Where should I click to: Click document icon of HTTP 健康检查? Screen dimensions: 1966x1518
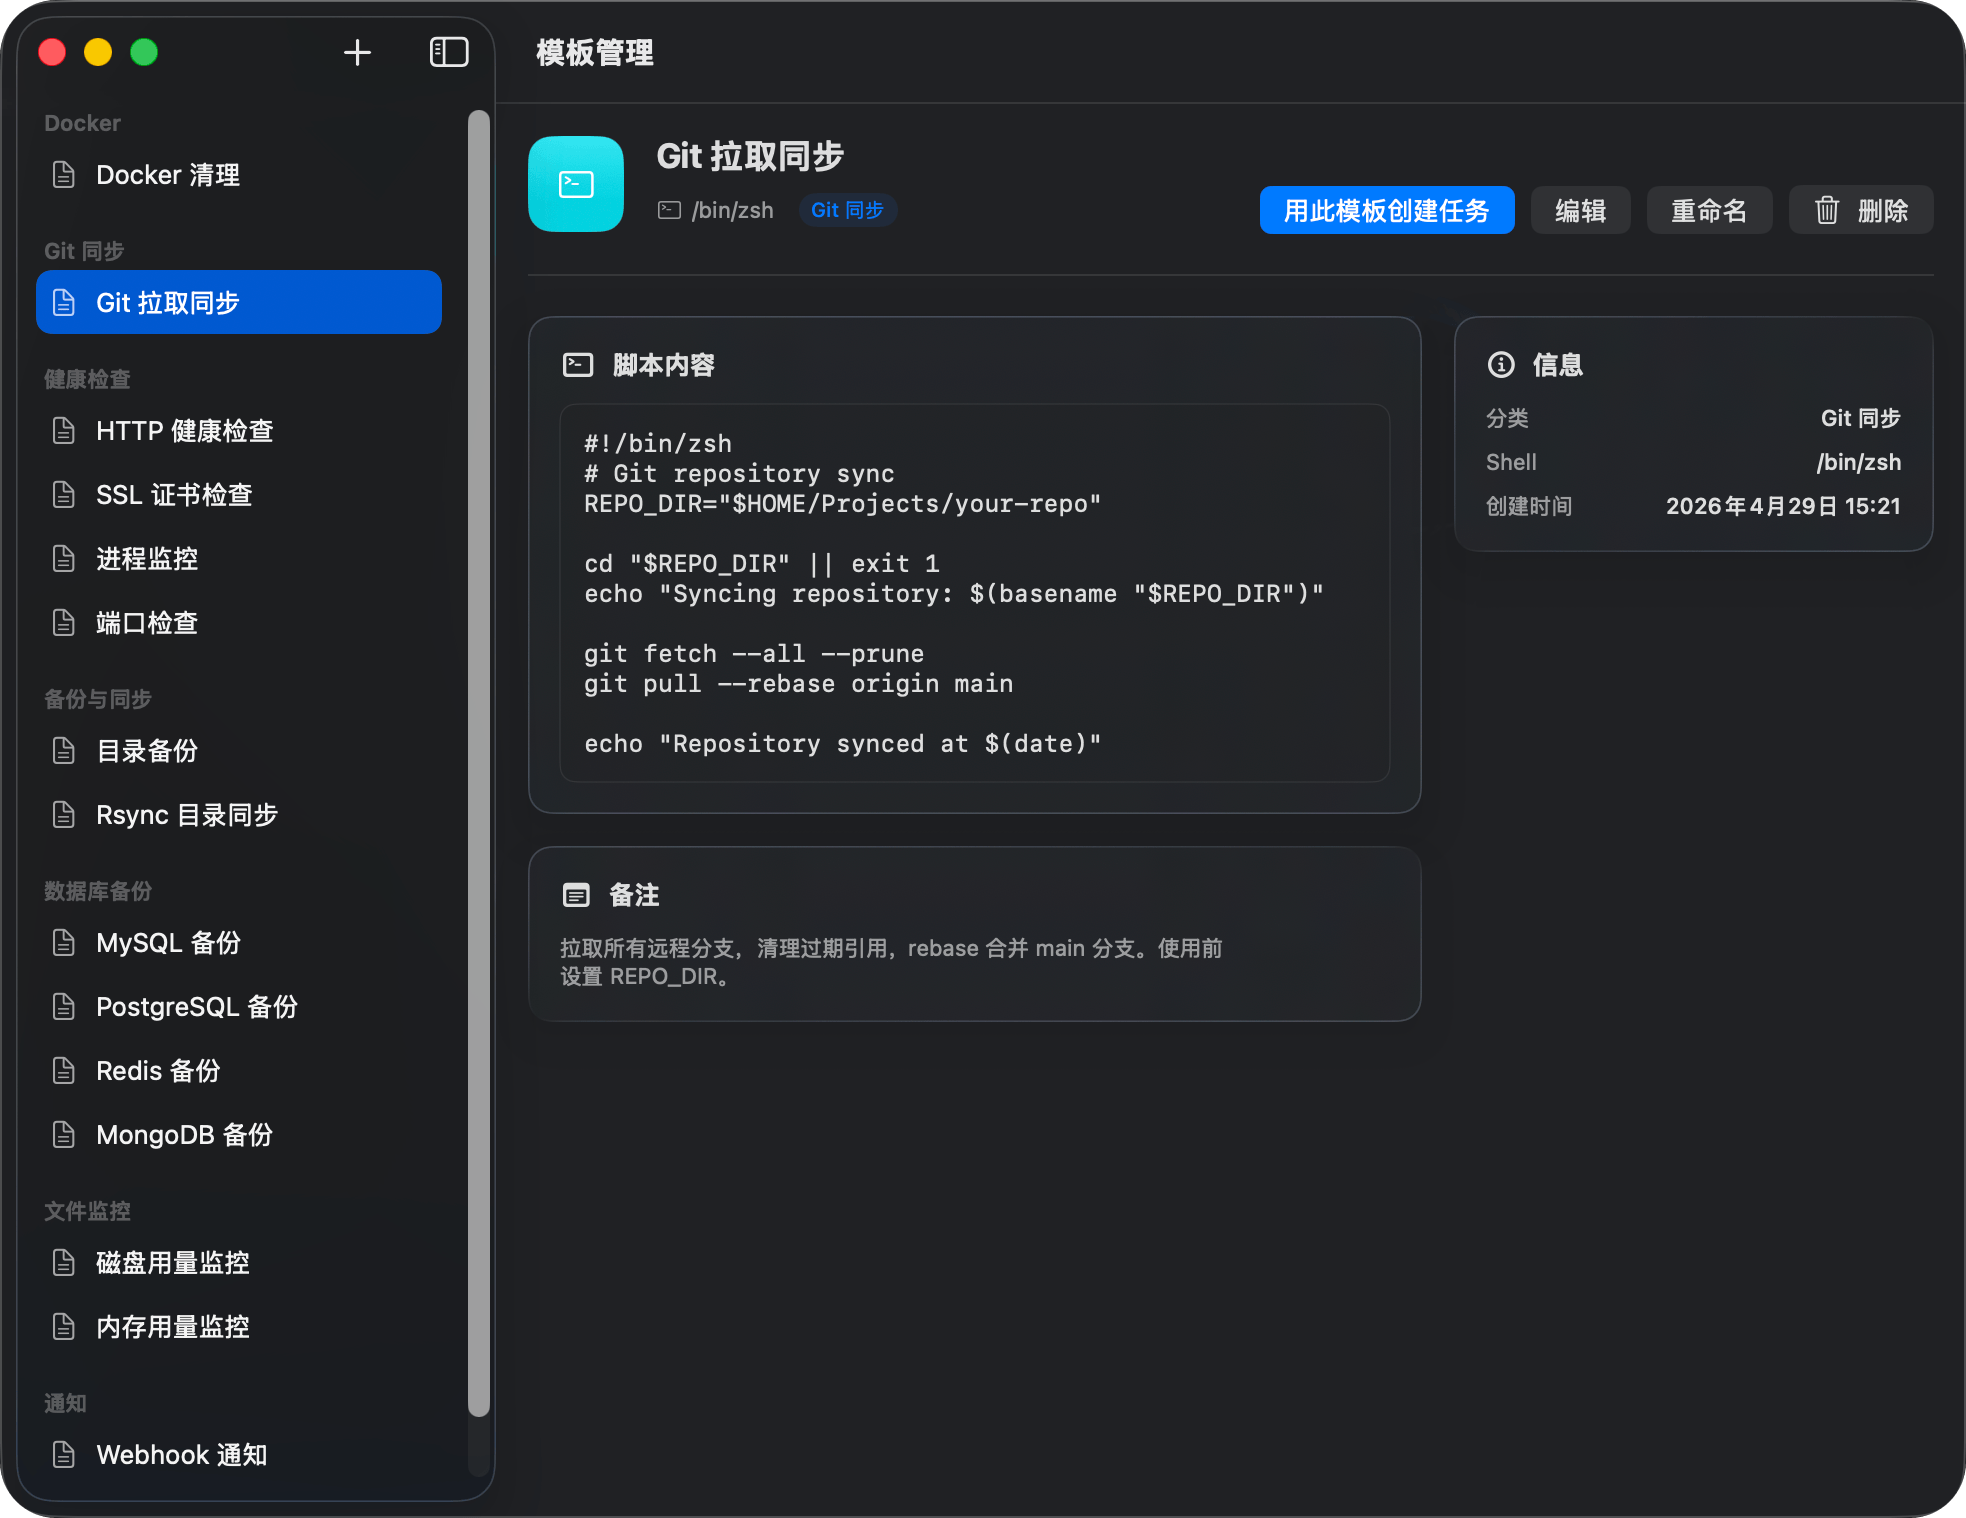[x=64, y=431]
